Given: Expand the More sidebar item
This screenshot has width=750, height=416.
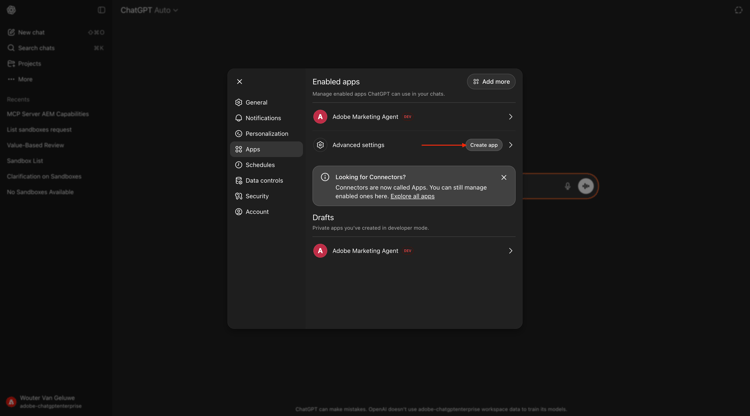Looking at the screenshot, I should (x=55, y=79).
